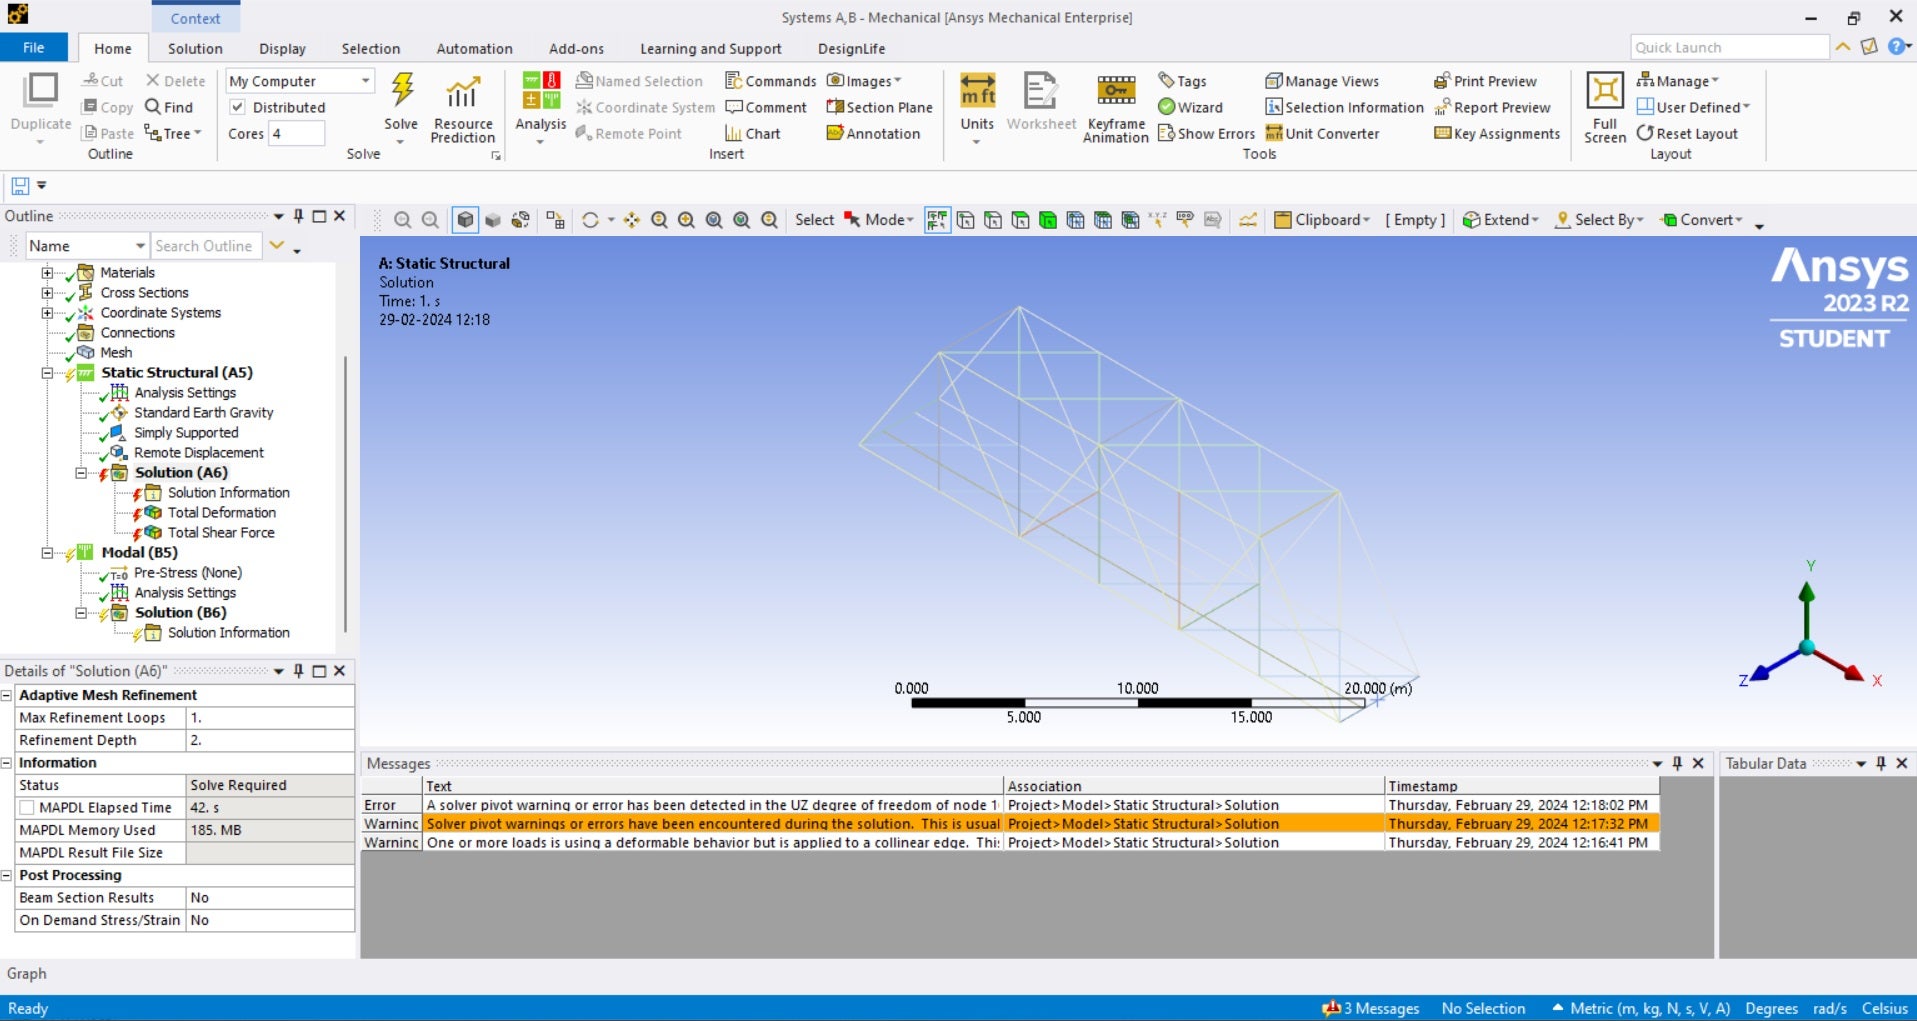Image resolution: width=1917 pixels, height=1021 pixels.
Task: Enter Full Screen view
Action: [x=1604, y=109]
